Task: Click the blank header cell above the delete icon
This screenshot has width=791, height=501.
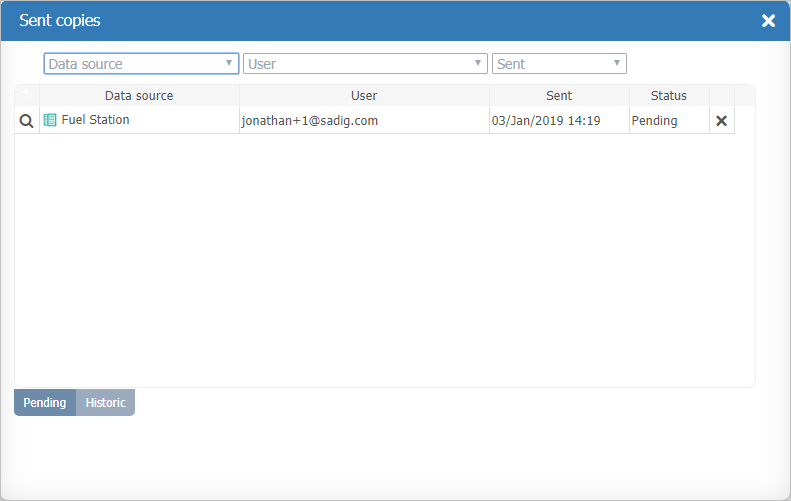Action: click(721, 96)
